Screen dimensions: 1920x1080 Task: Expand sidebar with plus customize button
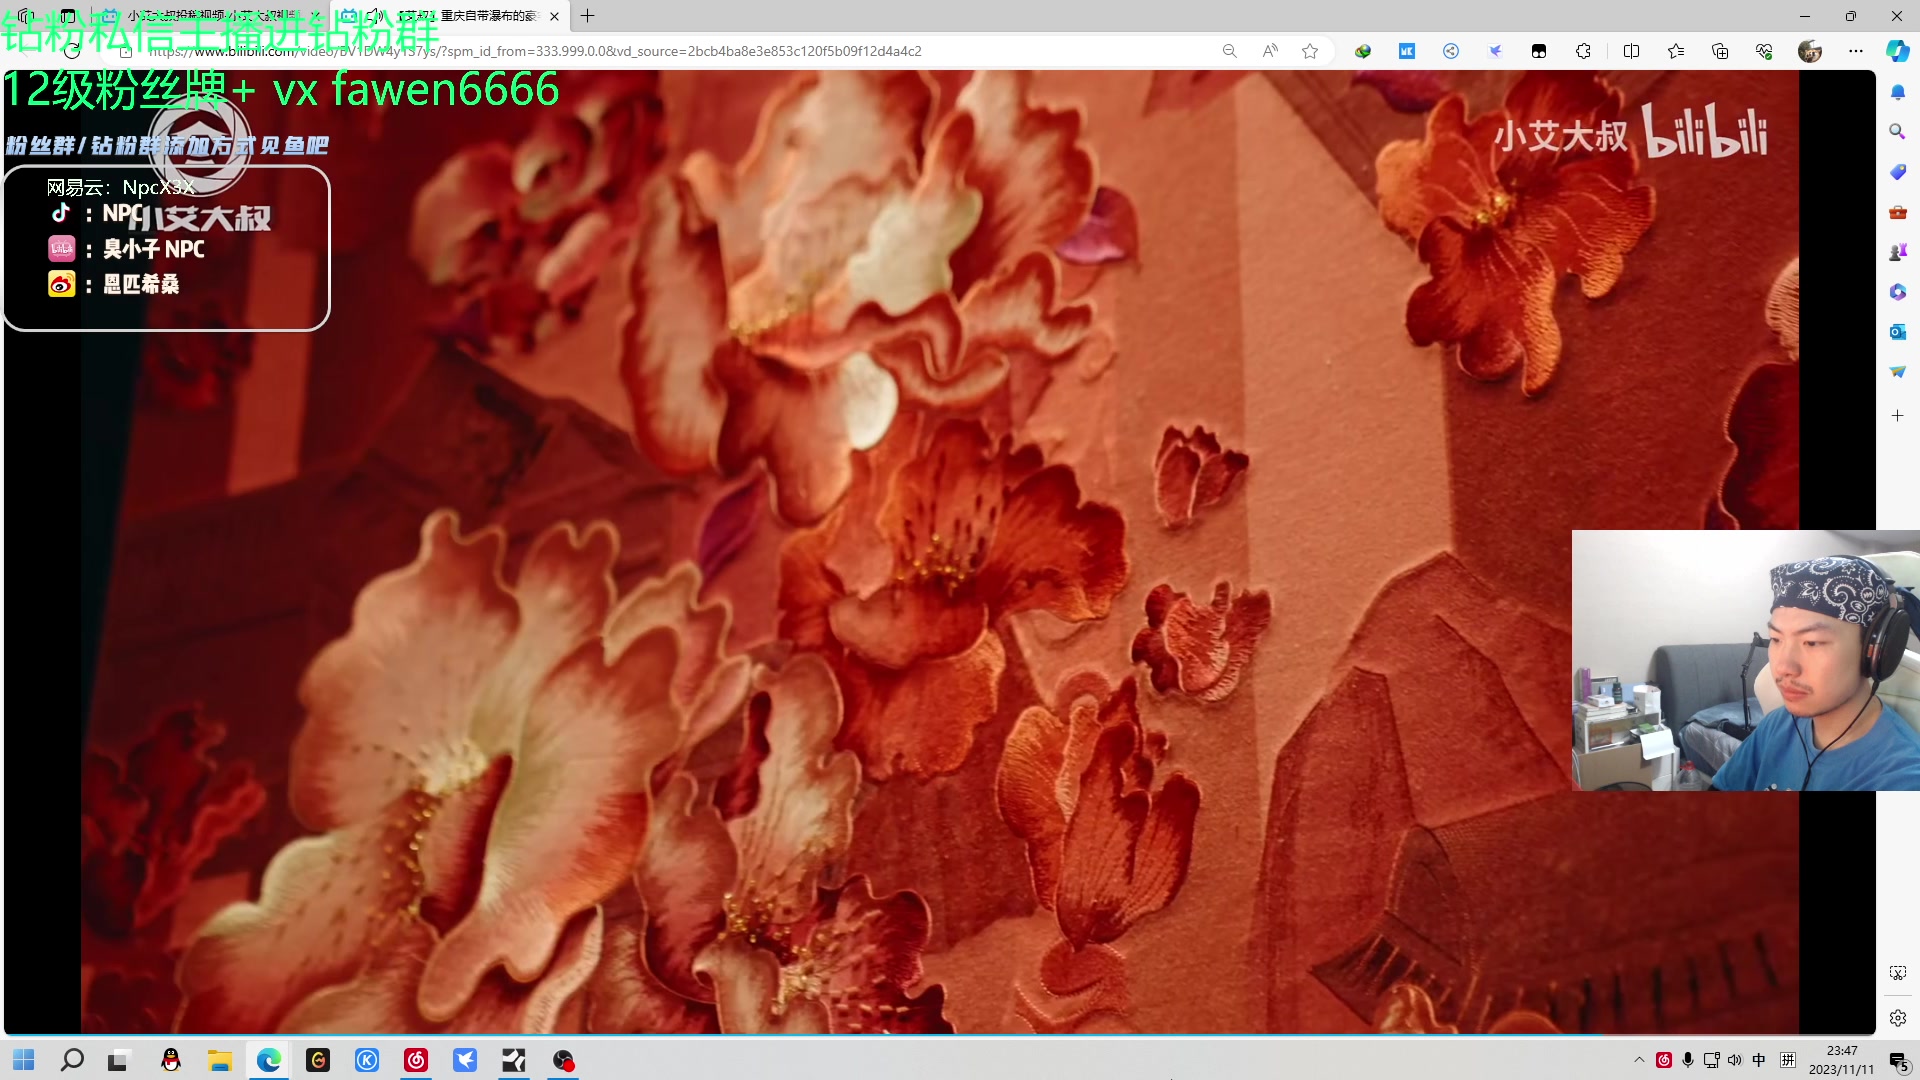tap(1897, 415)
